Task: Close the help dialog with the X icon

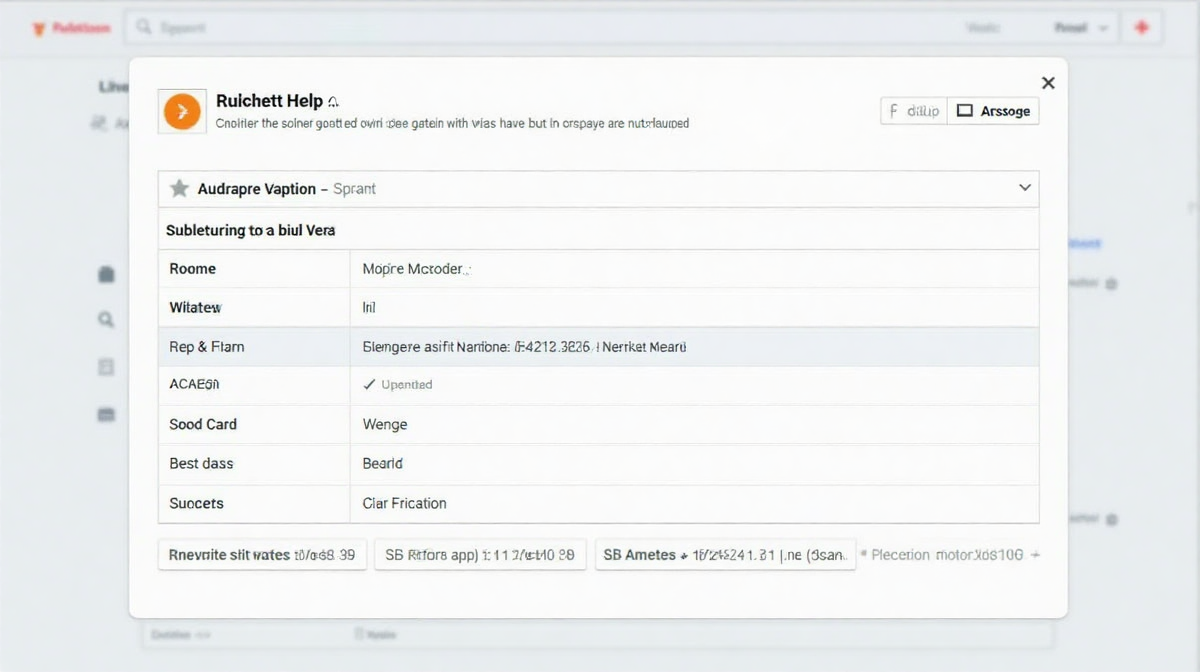Action: point(1047,83)
